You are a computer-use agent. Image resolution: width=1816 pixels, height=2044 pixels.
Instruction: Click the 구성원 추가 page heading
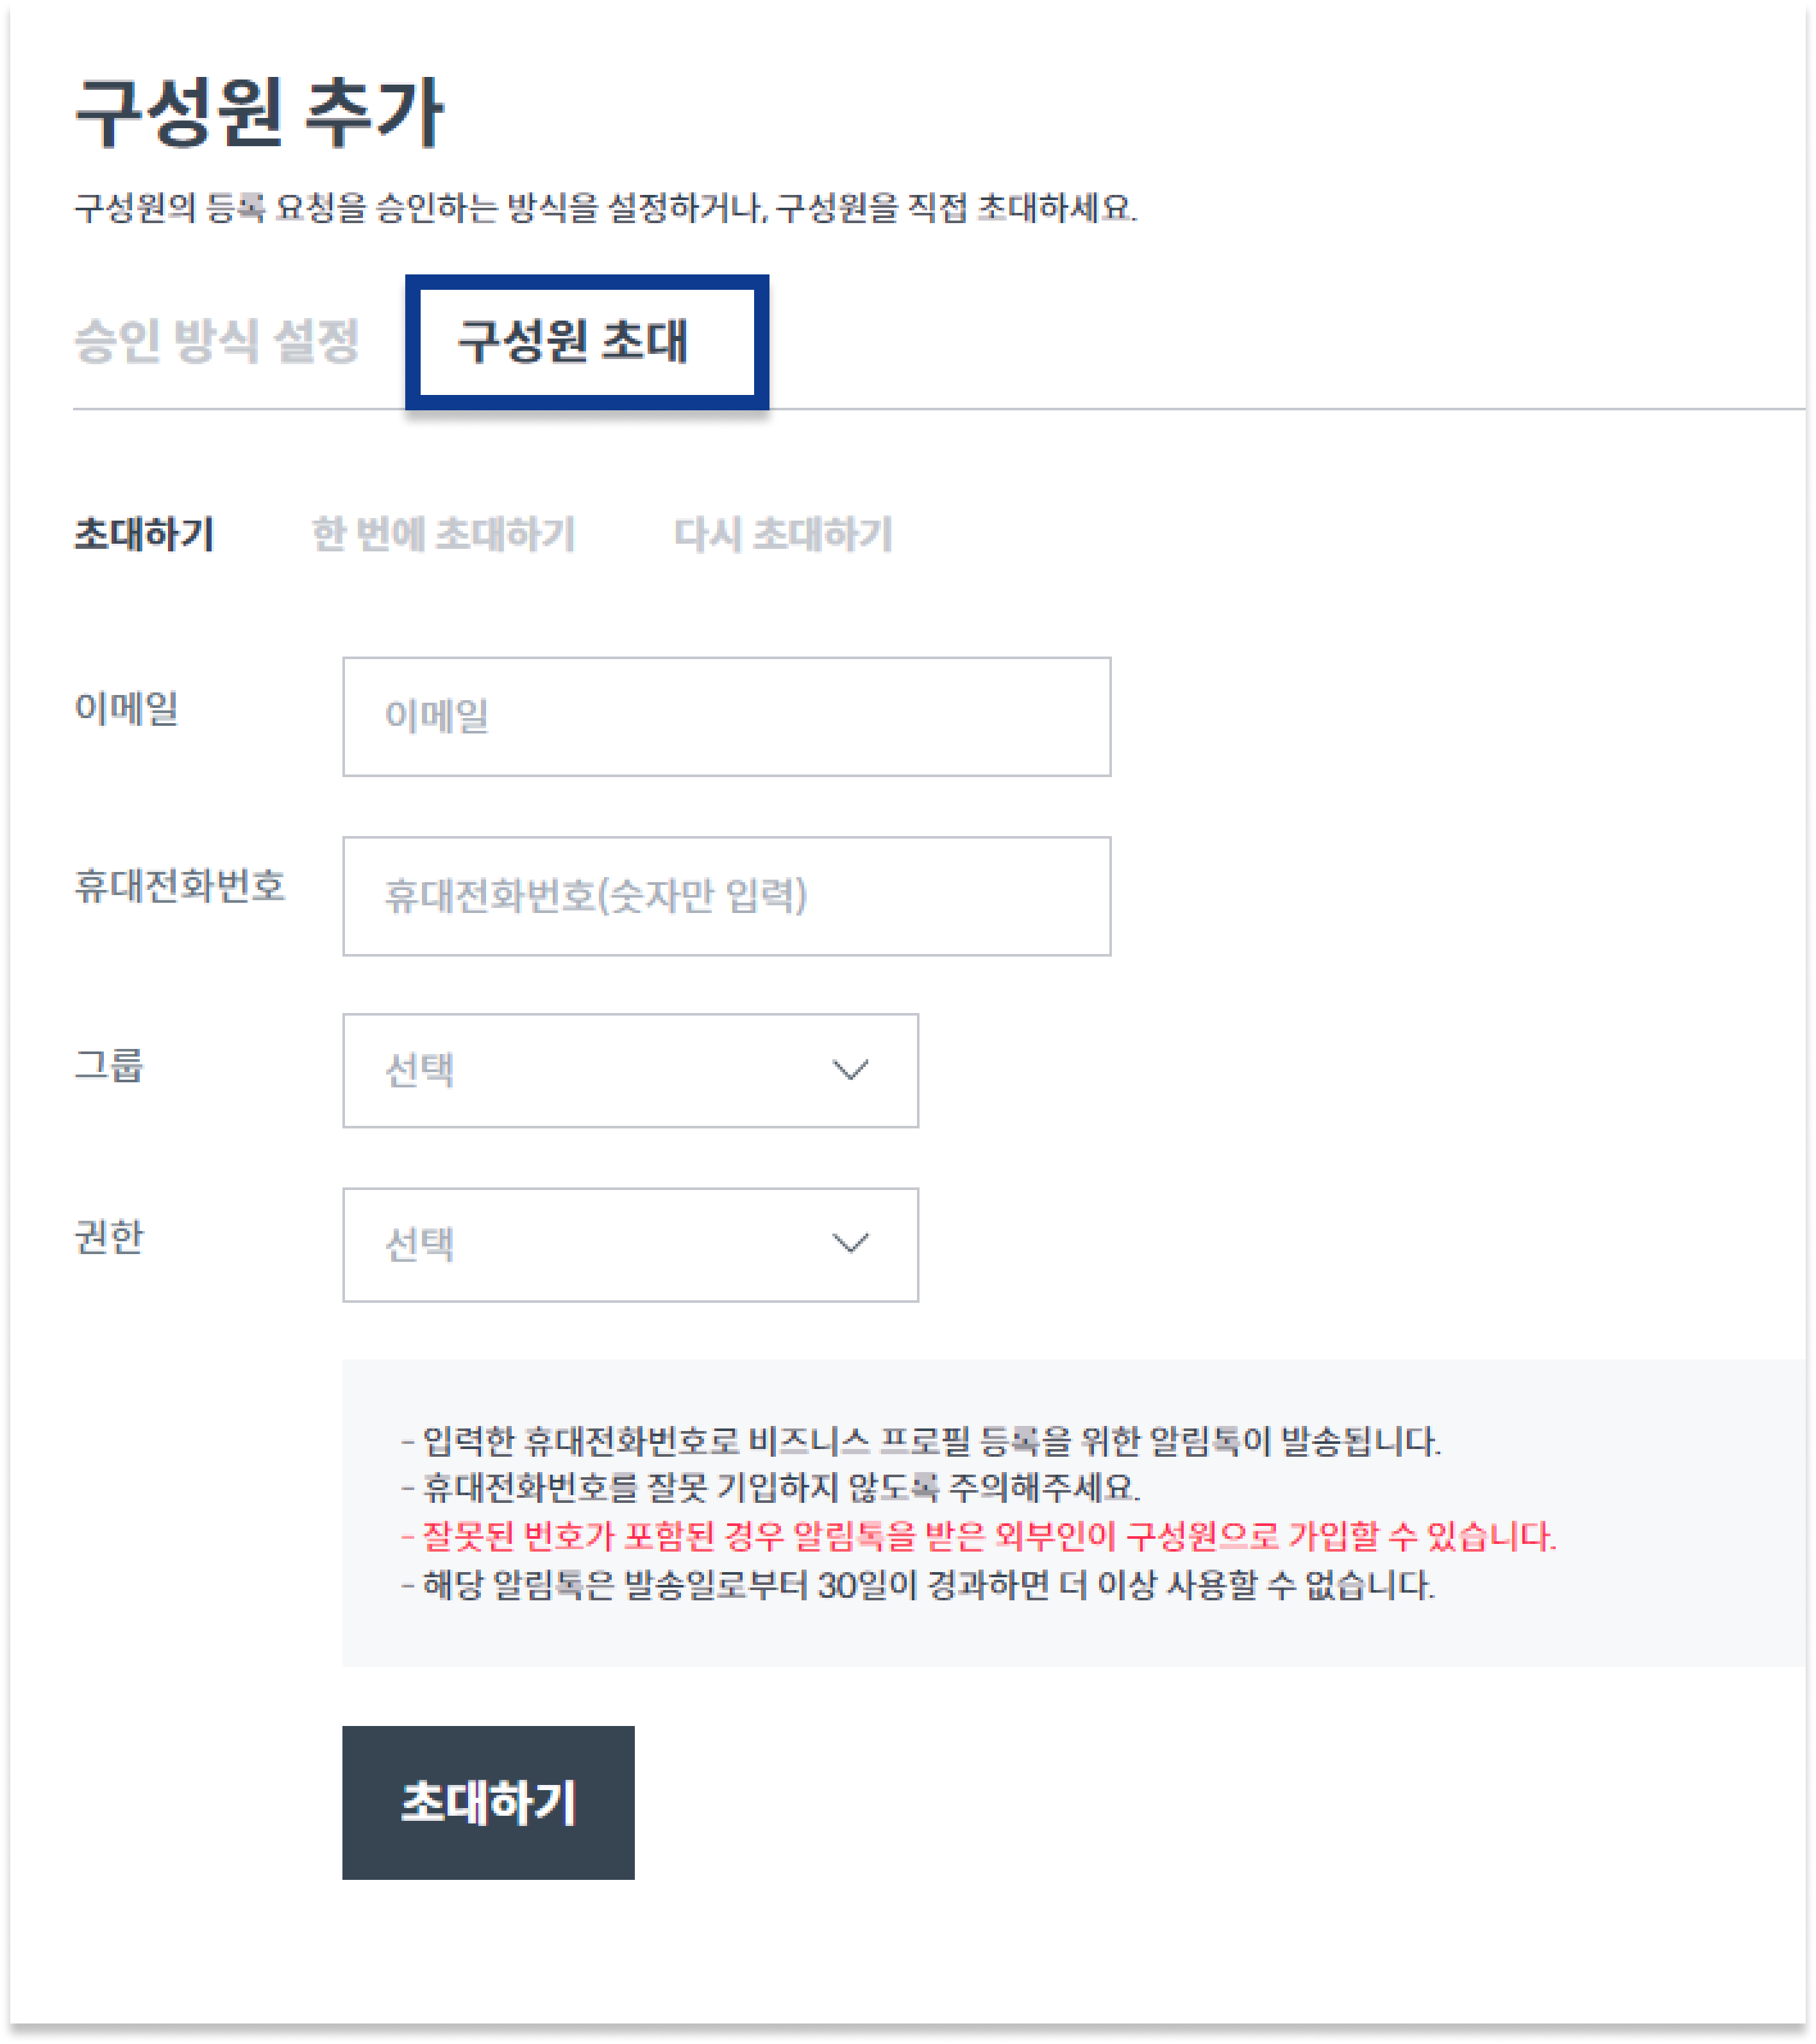click(x=259, y=112)
